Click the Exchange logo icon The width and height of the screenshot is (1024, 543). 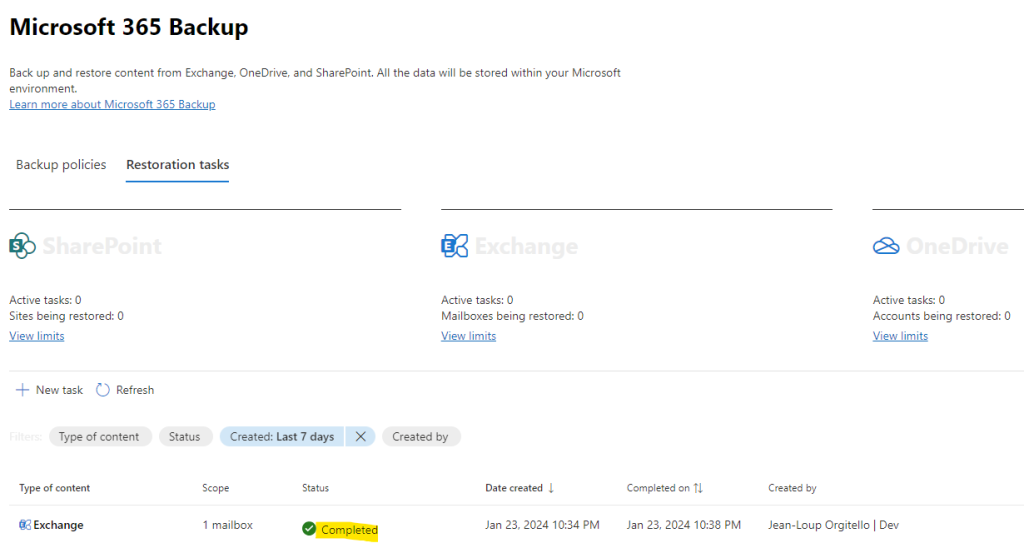click(x=455, y=246)
